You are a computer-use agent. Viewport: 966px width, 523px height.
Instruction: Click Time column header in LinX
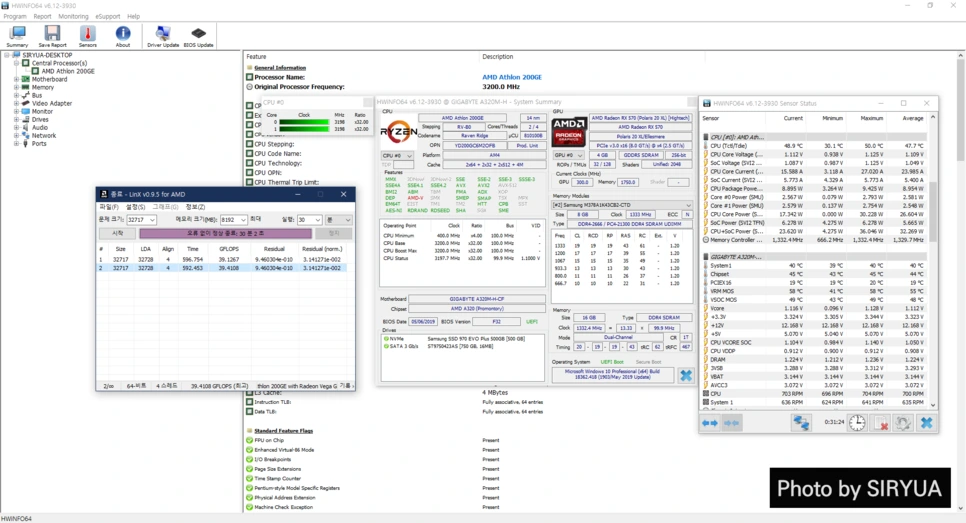point(193,249)
